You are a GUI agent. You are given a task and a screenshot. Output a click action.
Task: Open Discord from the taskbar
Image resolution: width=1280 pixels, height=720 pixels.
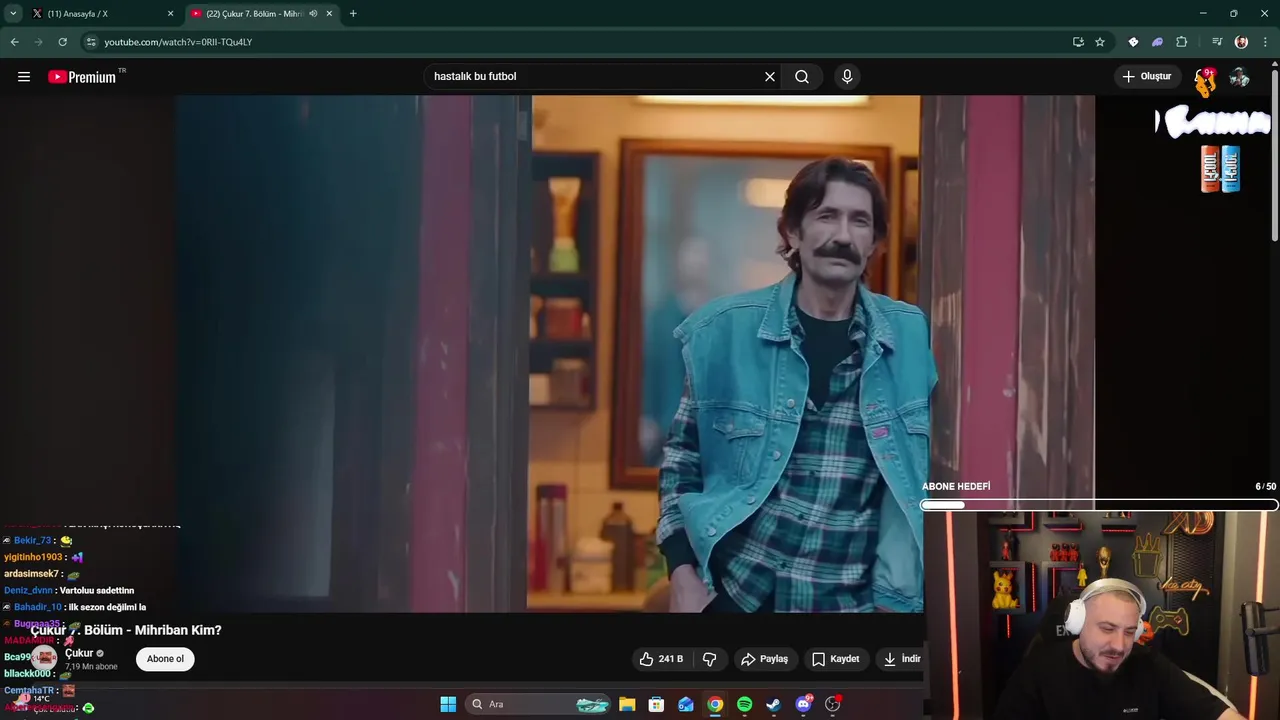(x=803, y=704)
